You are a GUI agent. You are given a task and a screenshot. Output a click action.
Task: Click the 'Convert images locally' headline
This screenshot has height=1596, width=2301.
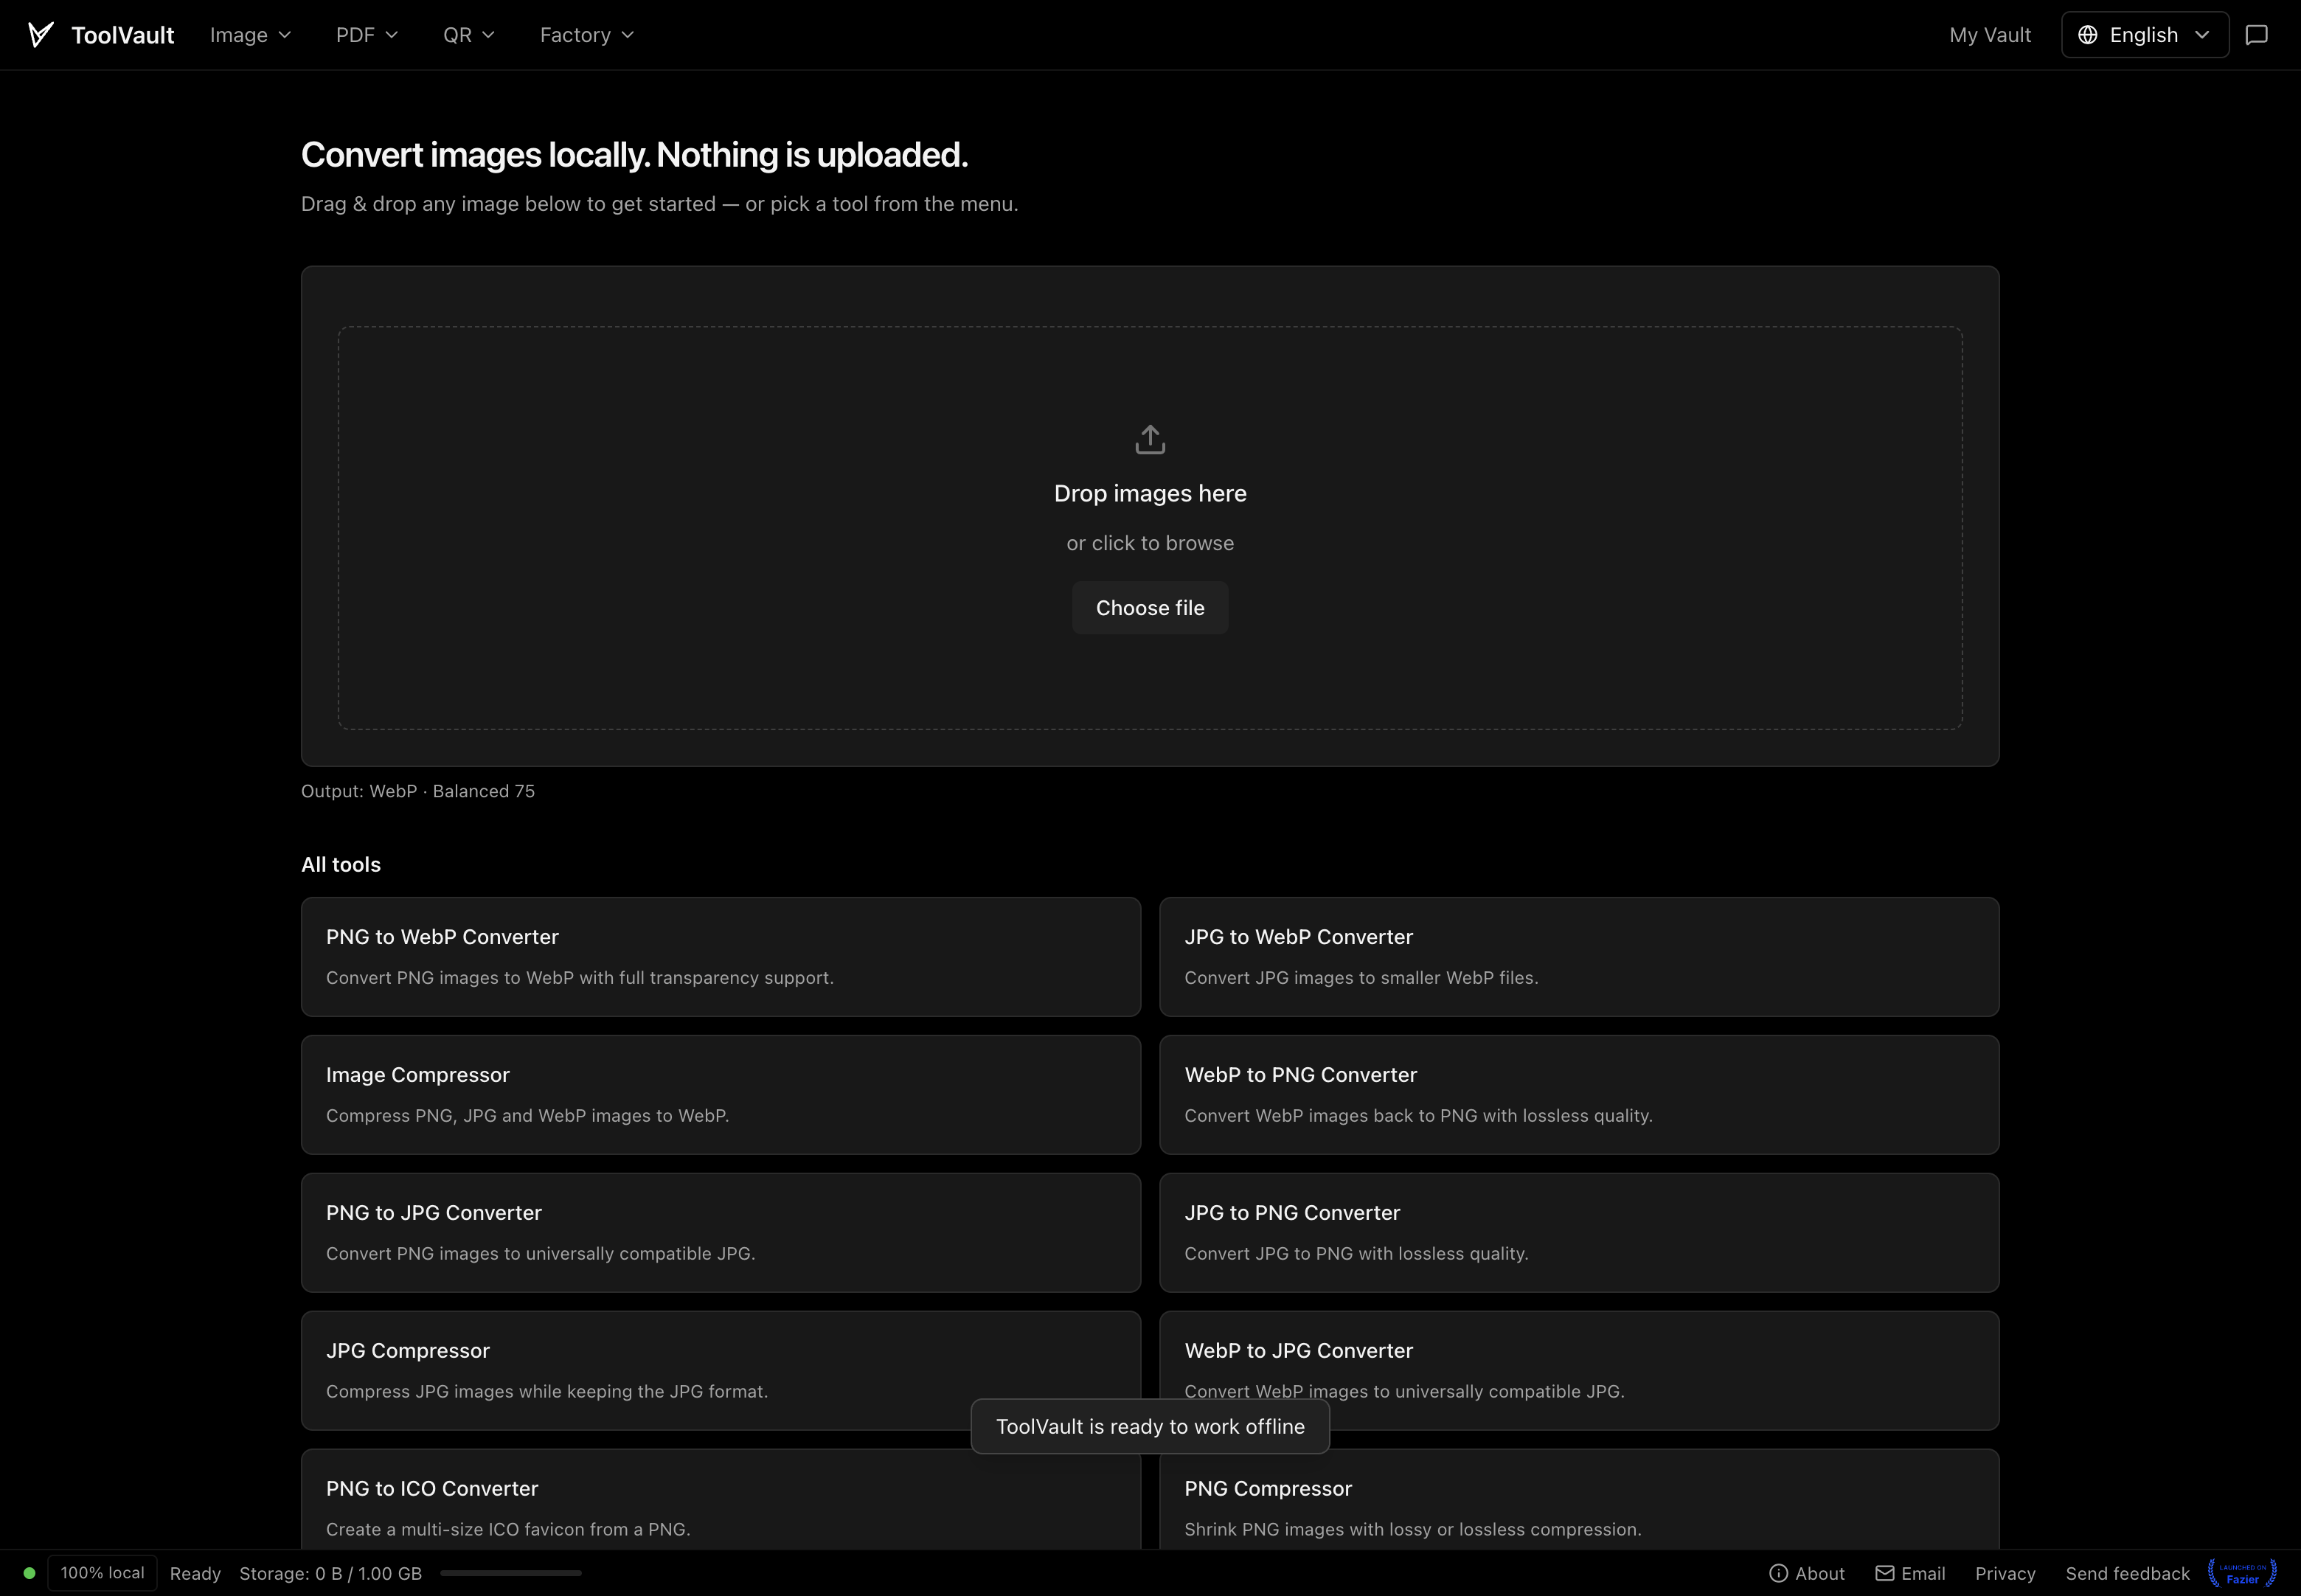tap(635, 155)
